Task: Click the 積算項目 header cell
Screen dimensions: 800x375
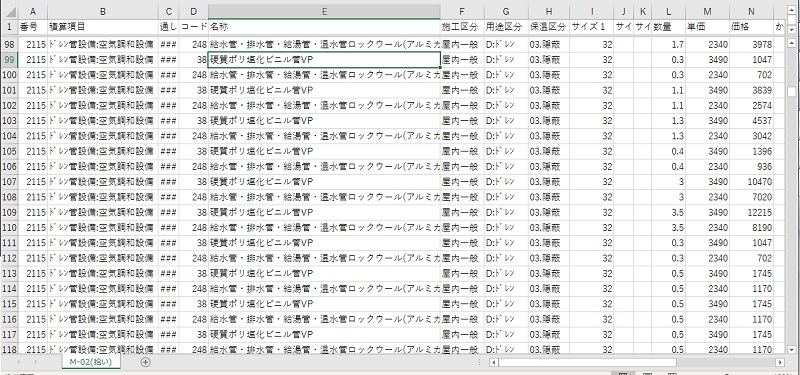Action: [x=103, y=27]
